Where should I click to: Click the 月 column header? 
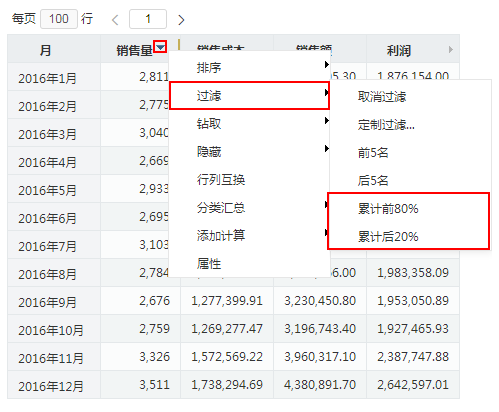tap(54, 50)
